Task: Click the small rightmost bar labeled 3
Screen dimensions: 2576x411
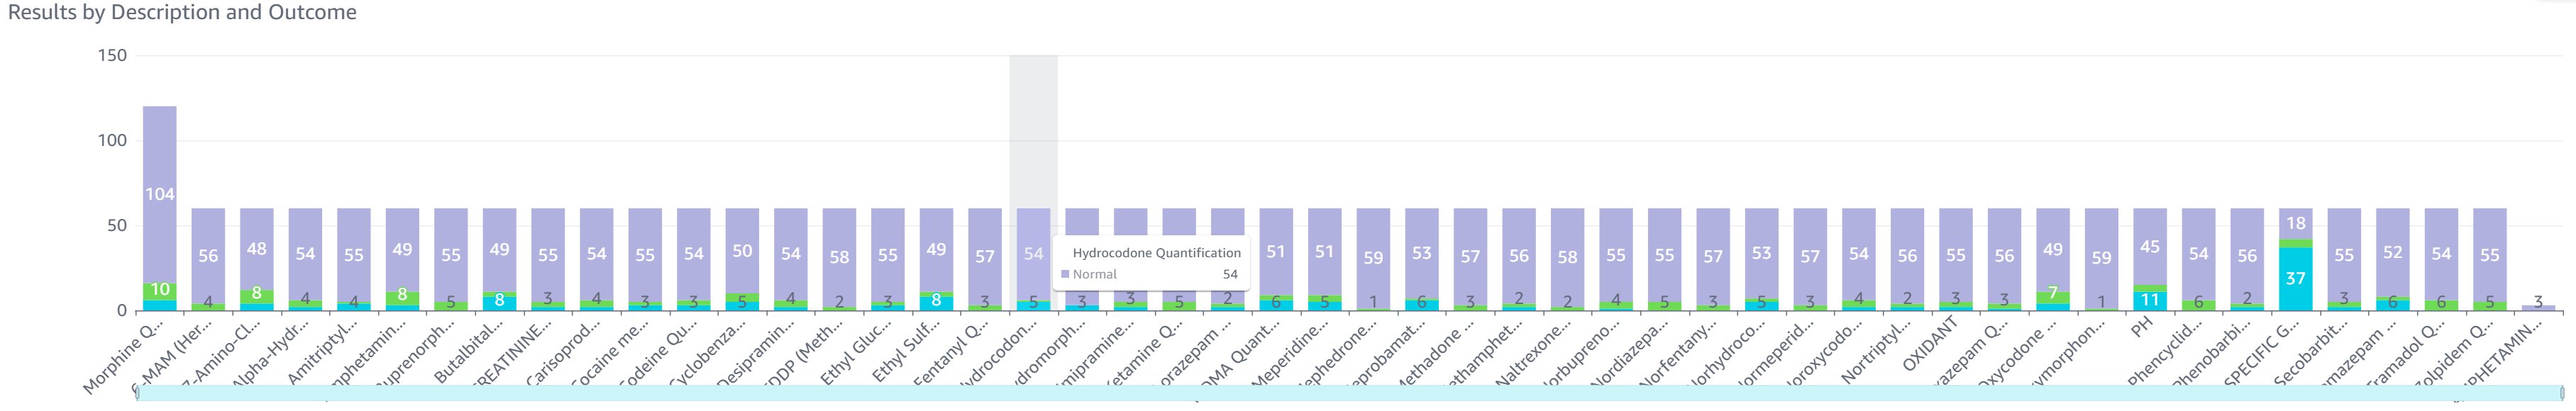Action: tap(2538, 307)
